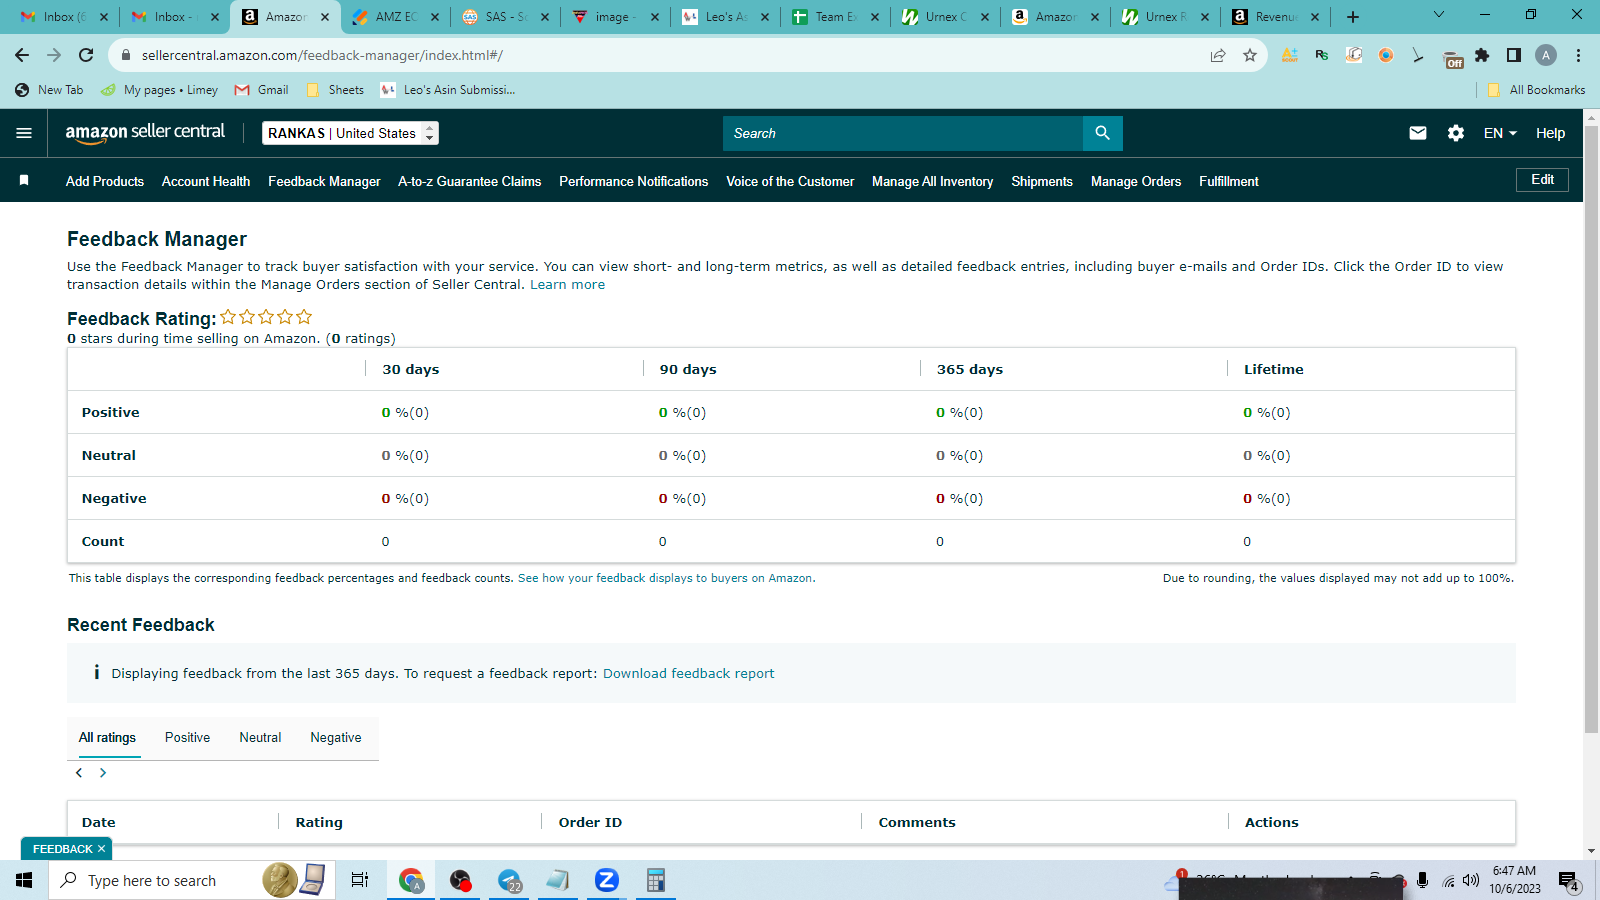Select the Positive feedback tab
The image size is (1600, 900).
(187, 738)
